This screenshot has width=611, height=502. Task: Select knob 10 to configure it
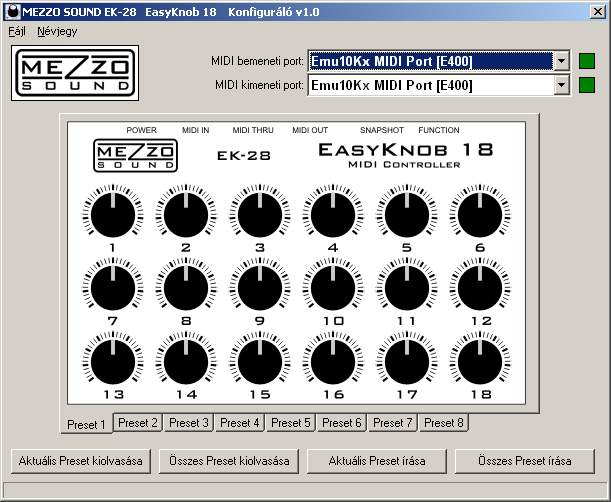click(x=333, y=288)
